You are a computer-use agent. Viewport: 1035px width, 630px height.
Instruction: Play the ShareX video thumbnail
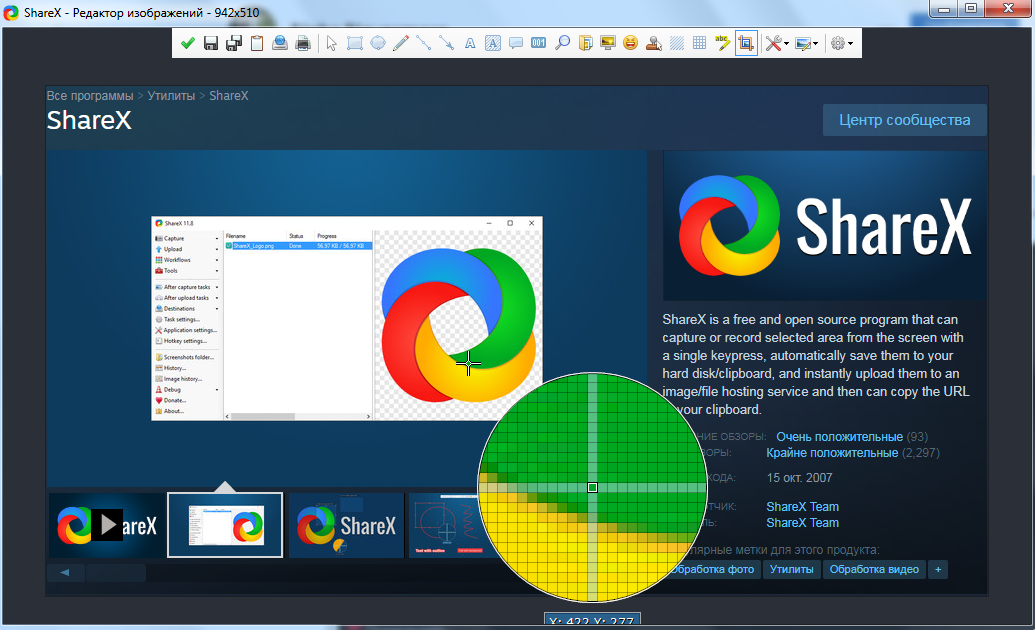point(107,525)
